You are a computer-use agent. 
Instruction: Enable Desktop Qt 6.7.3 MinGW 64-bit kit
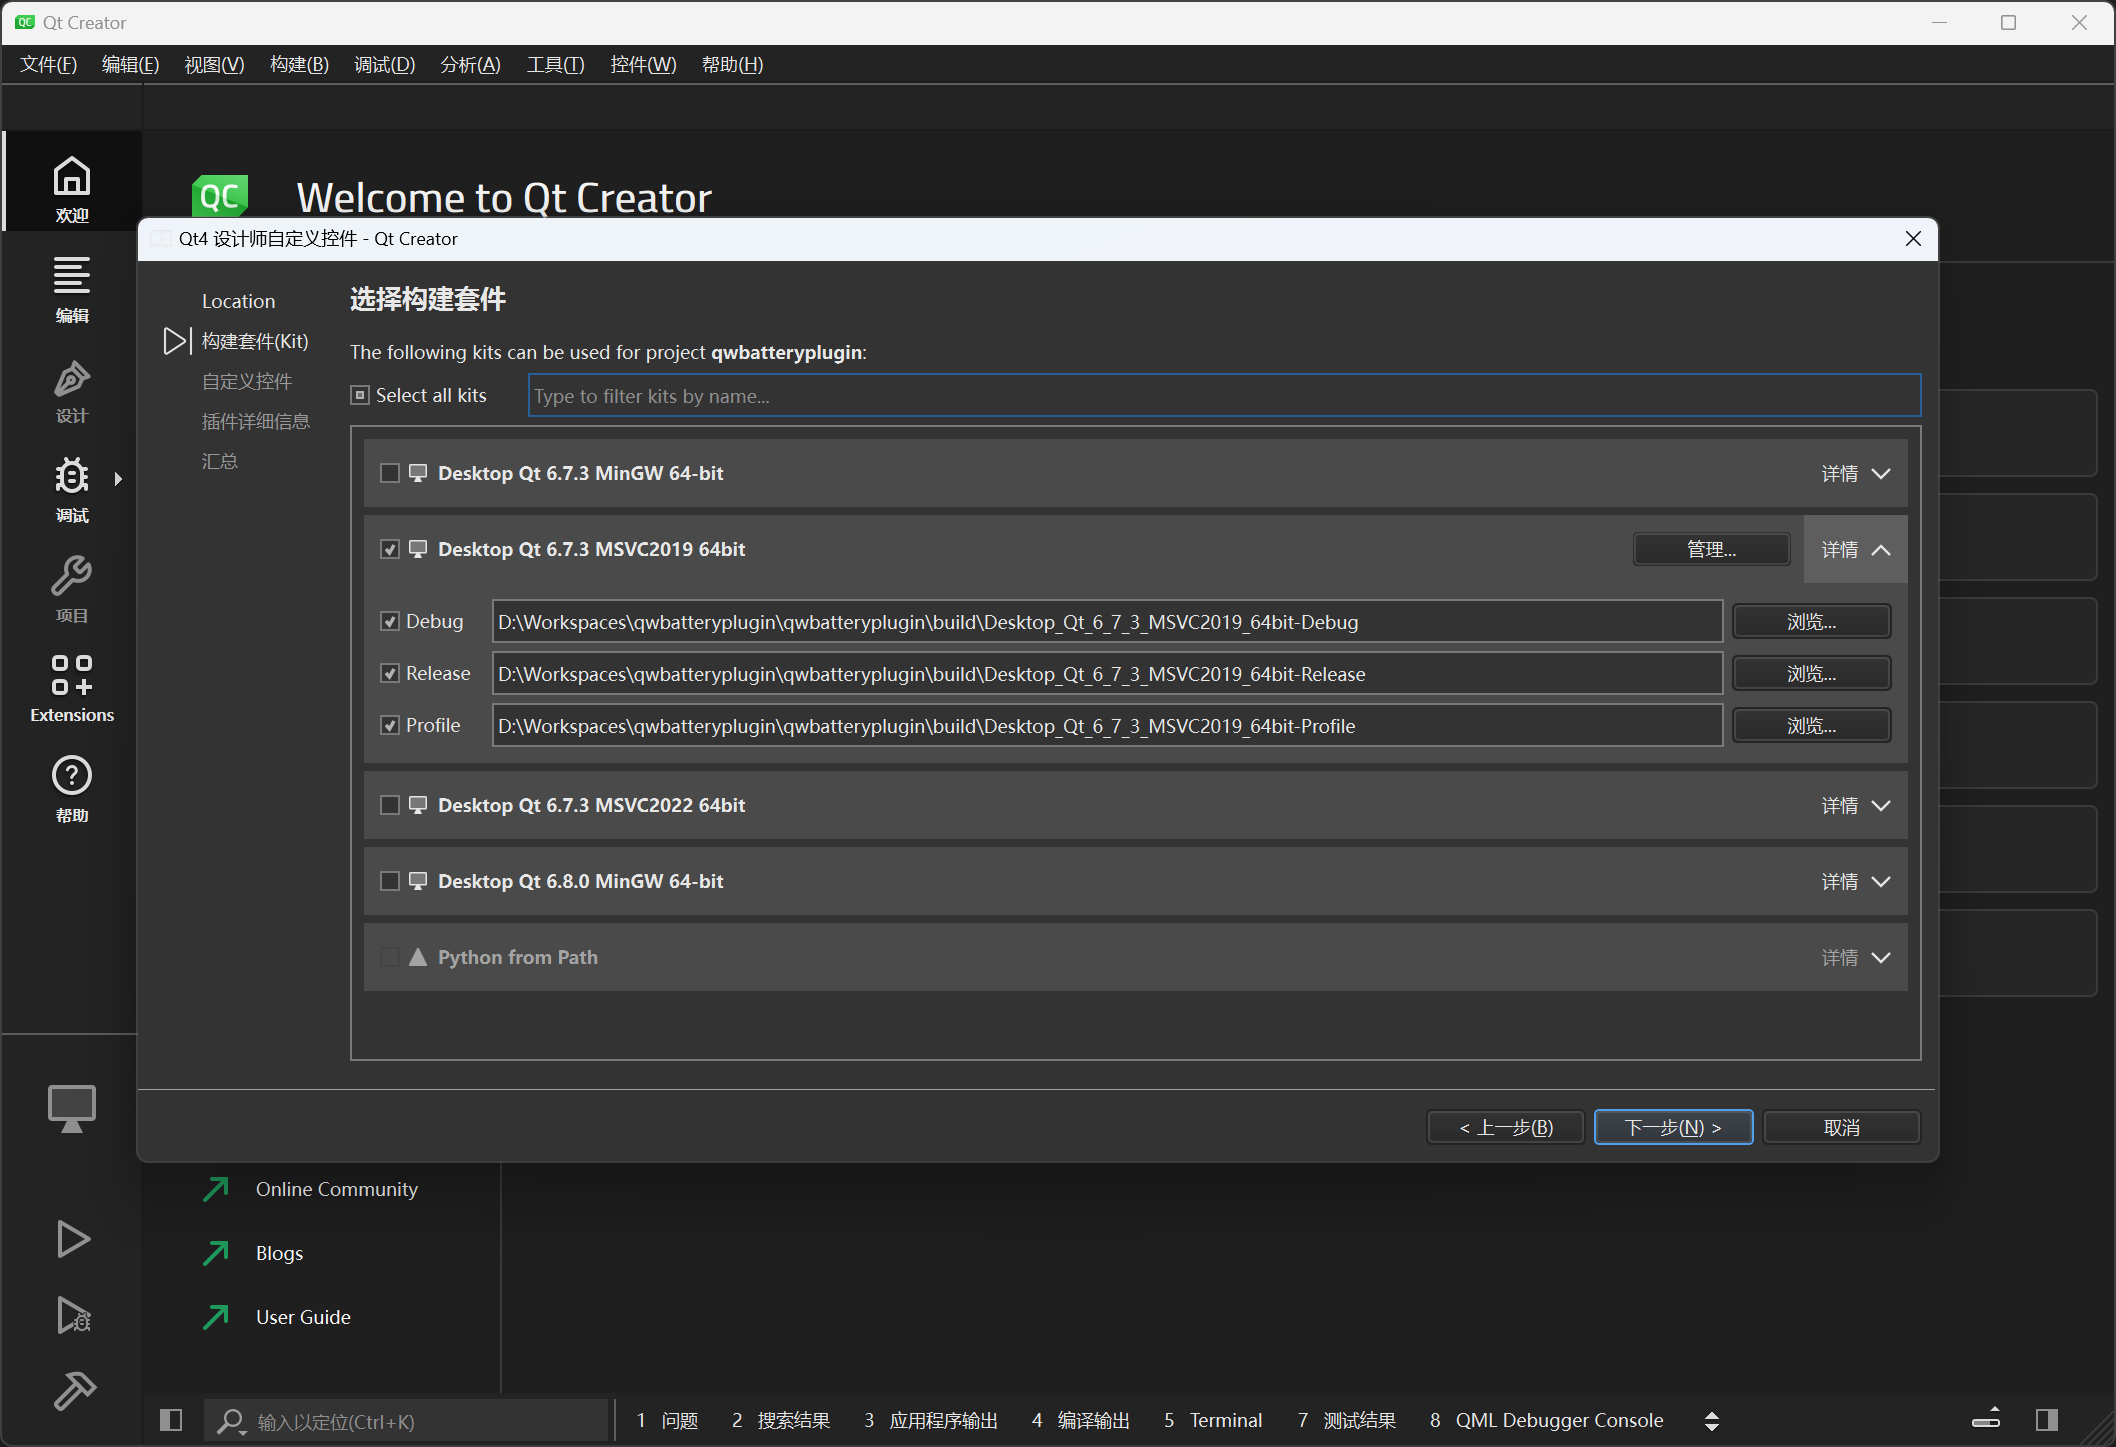(390, 473)
